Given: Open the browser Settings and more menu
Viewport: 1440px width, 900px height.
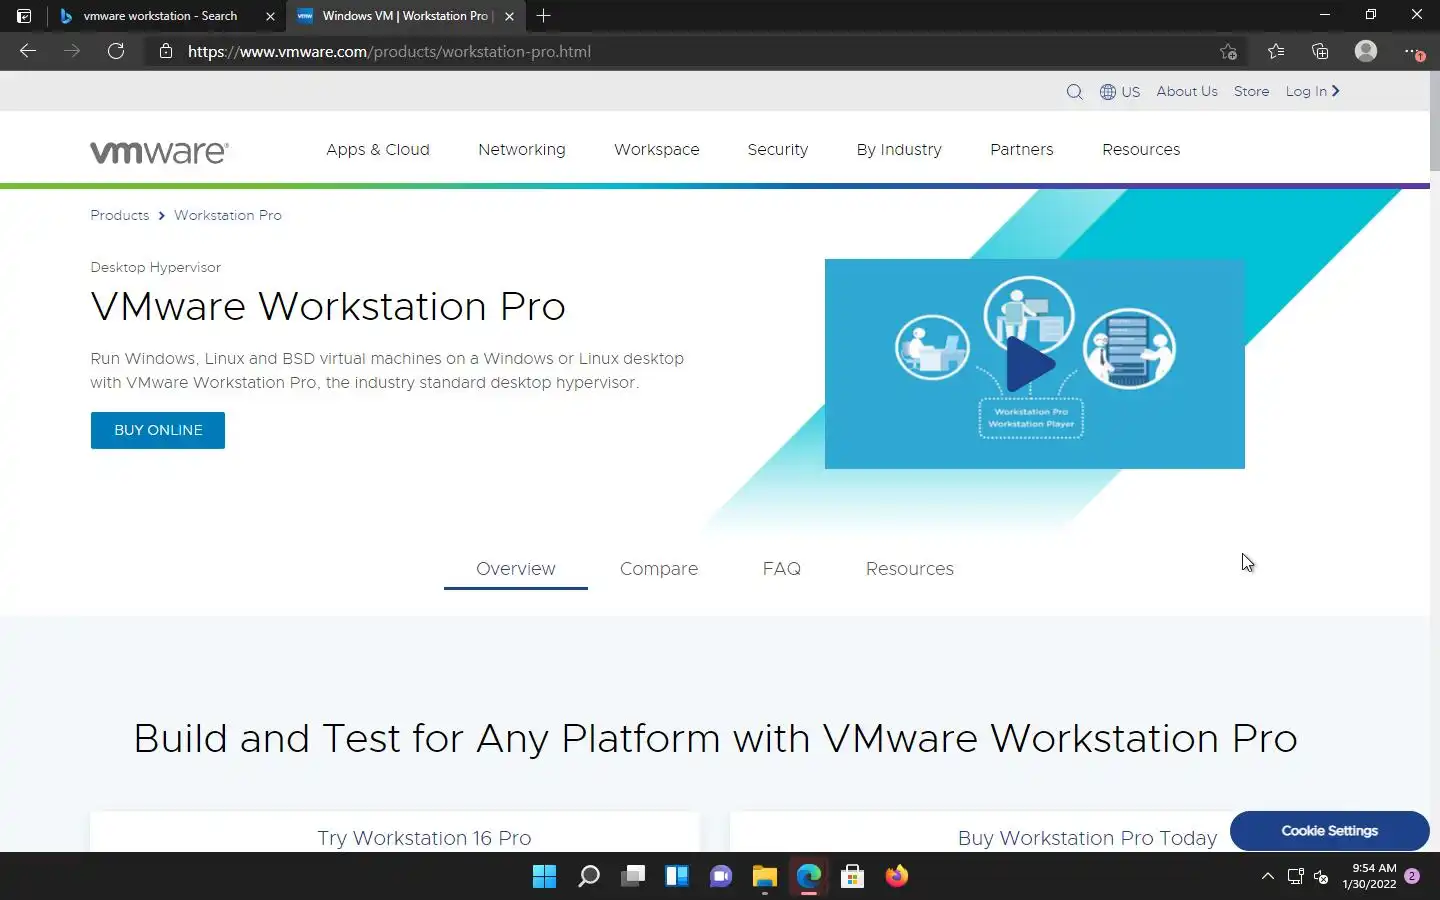Looking at the screenshot, I should click(x=1412, y=51).
